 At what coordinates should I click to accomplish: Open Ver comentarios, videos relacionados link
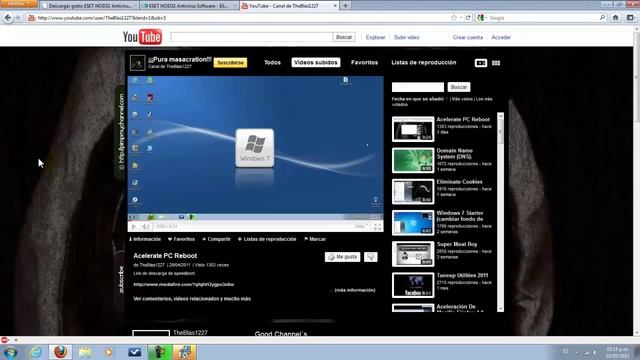pyautogui.click(x=192, y=299)
